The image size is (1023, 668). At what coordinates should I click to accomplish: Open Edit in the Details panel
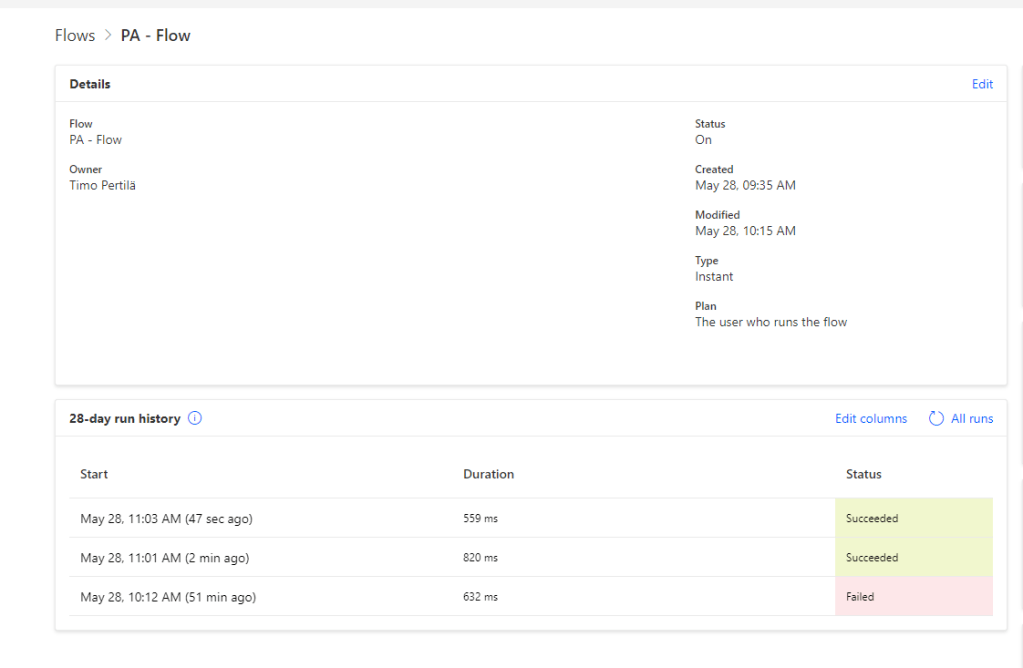[x=982, y=84]
